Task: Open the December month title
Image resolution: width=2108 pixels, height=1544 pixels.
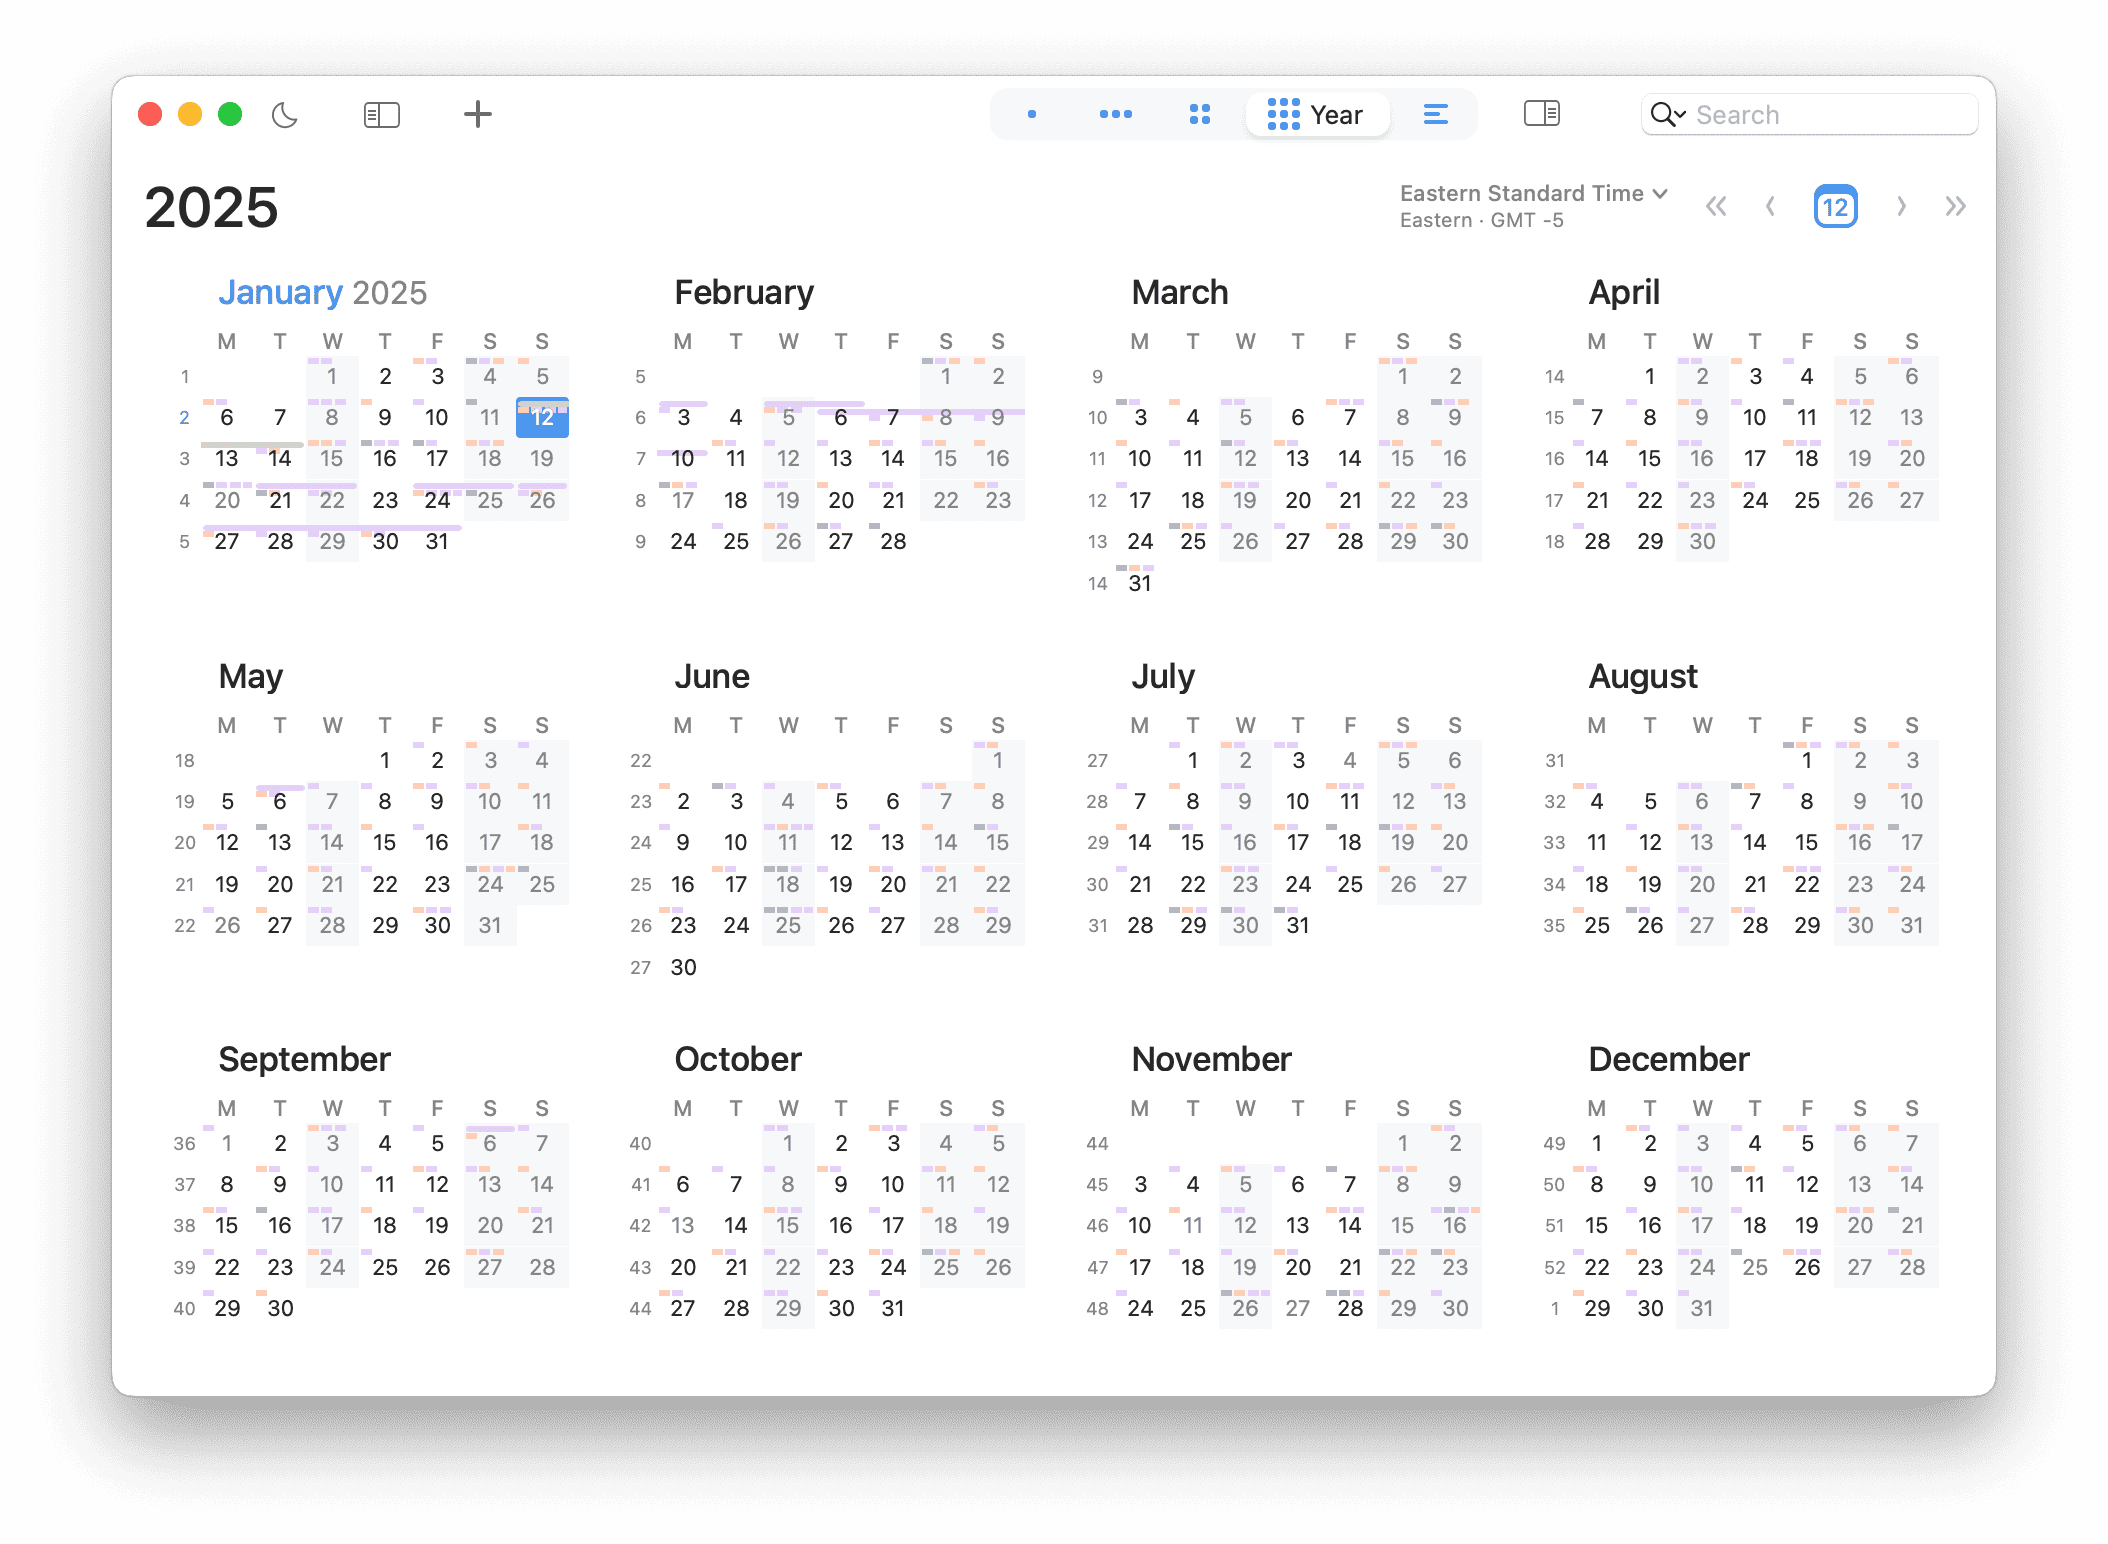Action: click(x=1669, y=1060)
